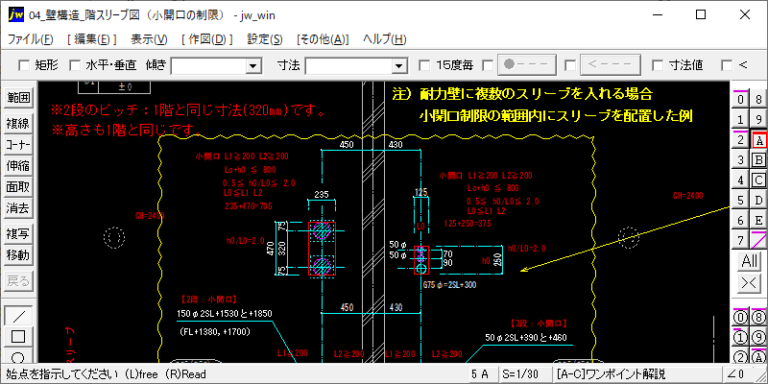Select layer B button

758,160
